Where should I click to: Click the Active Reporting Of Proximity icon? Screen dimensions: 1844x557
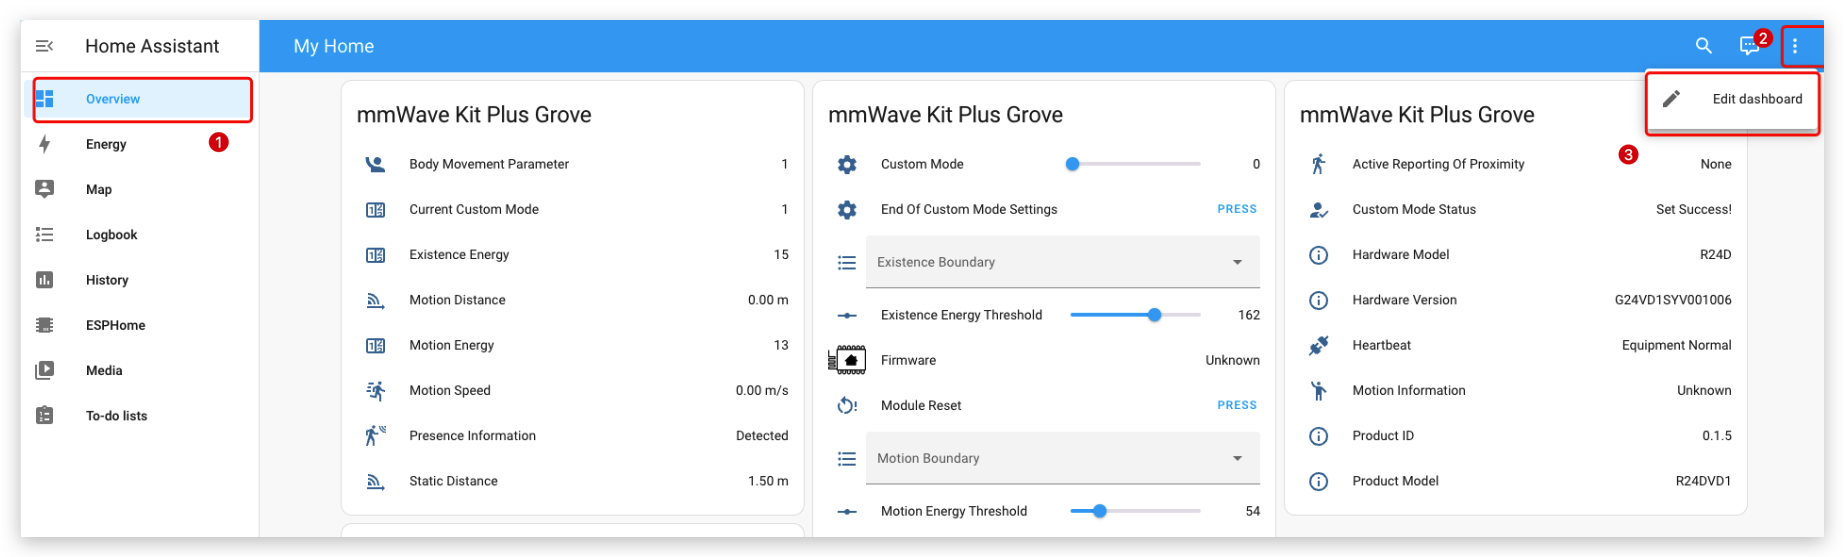pos(1319,164)
